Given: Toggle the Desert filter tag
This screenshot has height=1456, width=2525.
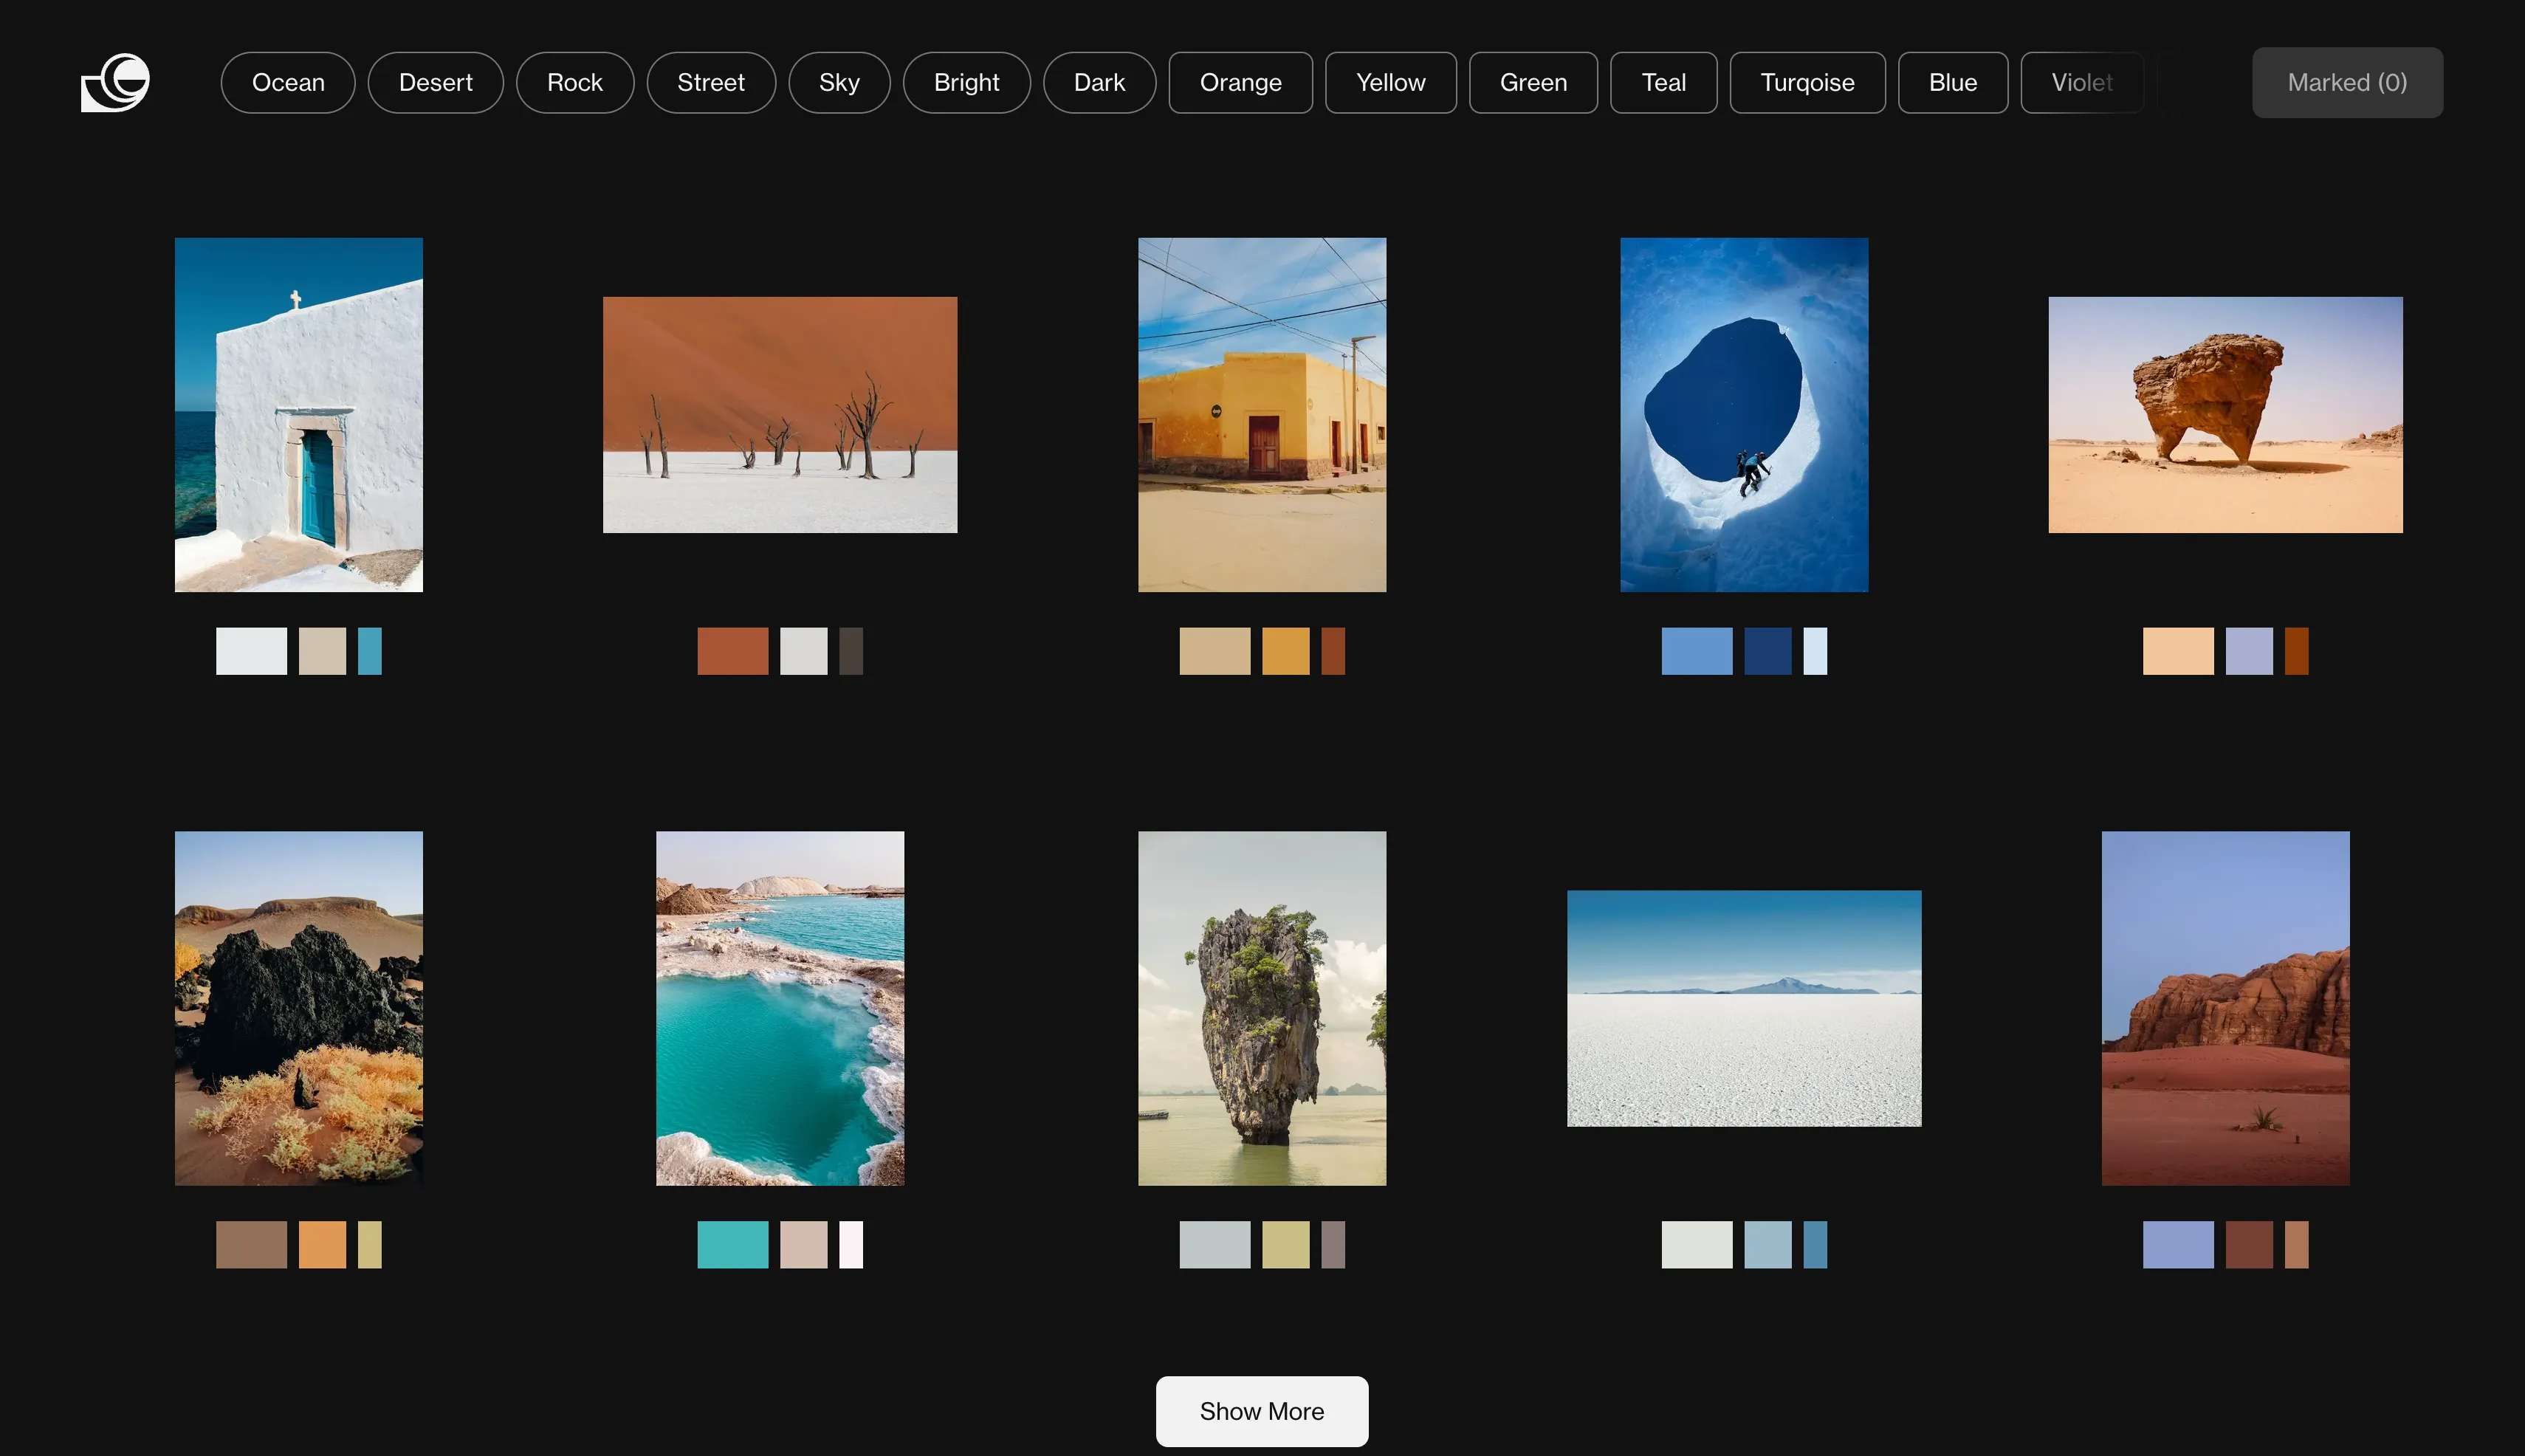Looking at the screenshot, I should click(x=435, y=82).
